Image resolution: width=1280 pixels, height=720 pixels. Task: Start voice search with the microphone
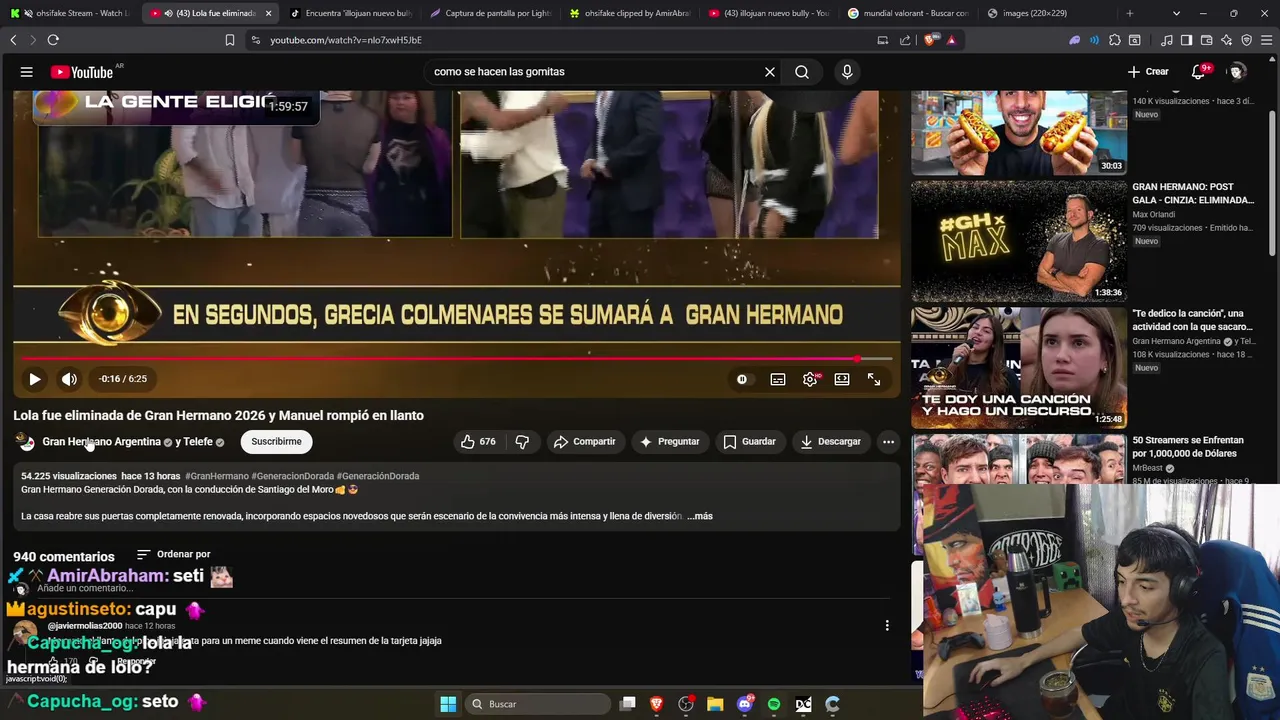[x=847, y=72]
